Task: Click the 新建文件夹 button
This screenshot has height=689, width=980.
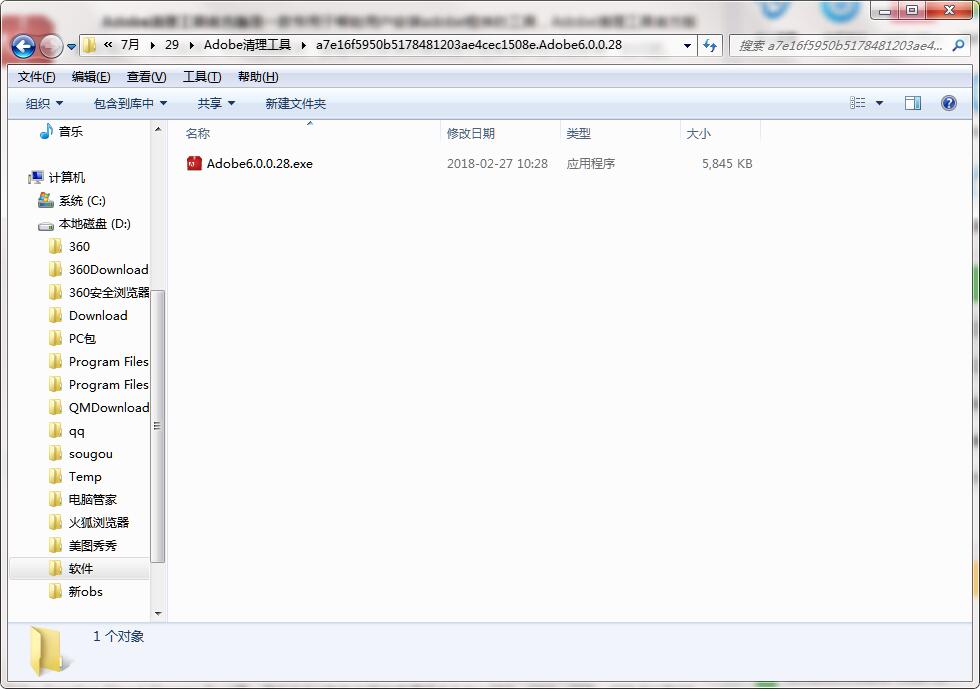Action: 296,103
